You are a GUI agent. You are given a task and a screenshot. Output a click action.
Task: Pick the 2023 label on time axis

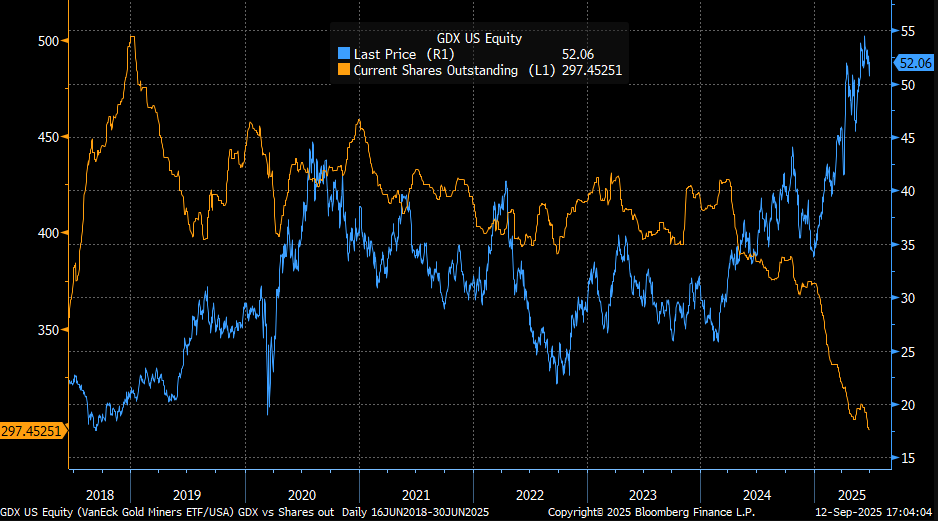[x=643, y=495]
